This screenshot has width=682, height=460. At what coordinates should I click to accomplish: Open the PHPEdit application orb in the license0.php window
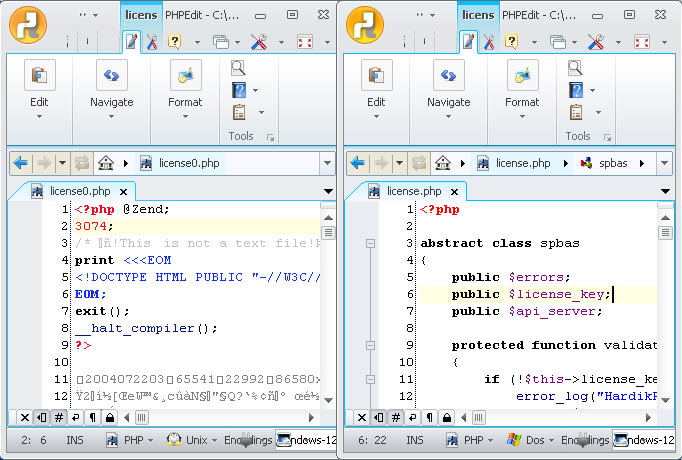[28, 25]
